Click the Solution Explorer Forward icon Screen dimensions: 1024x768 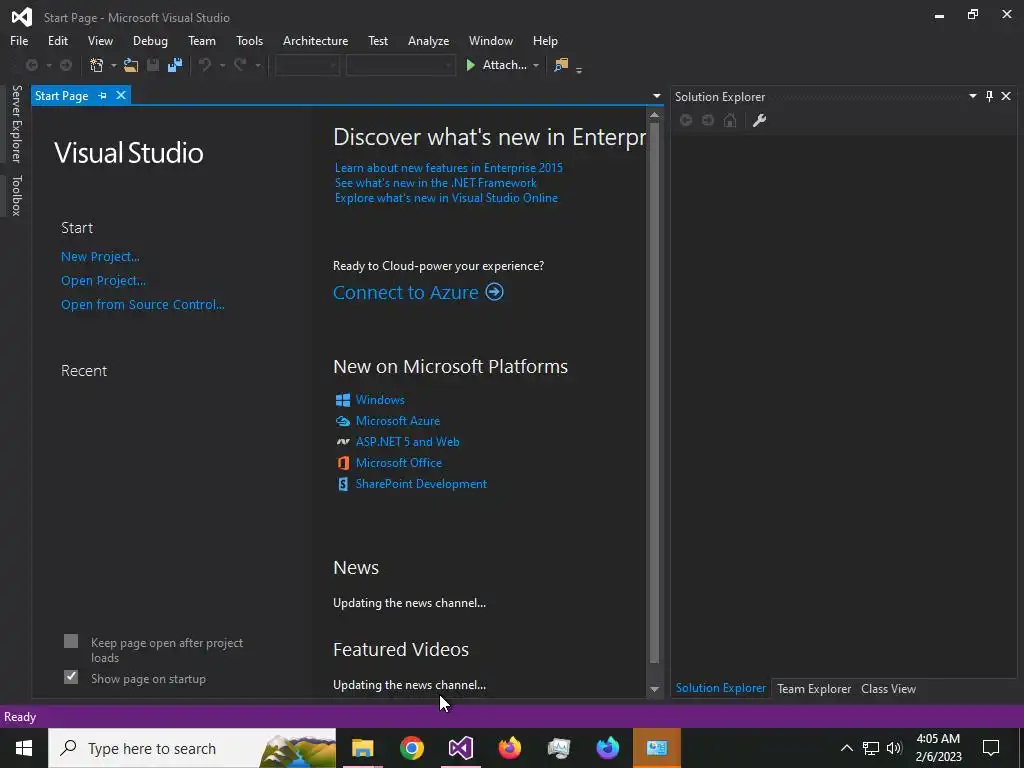(708, 120)
